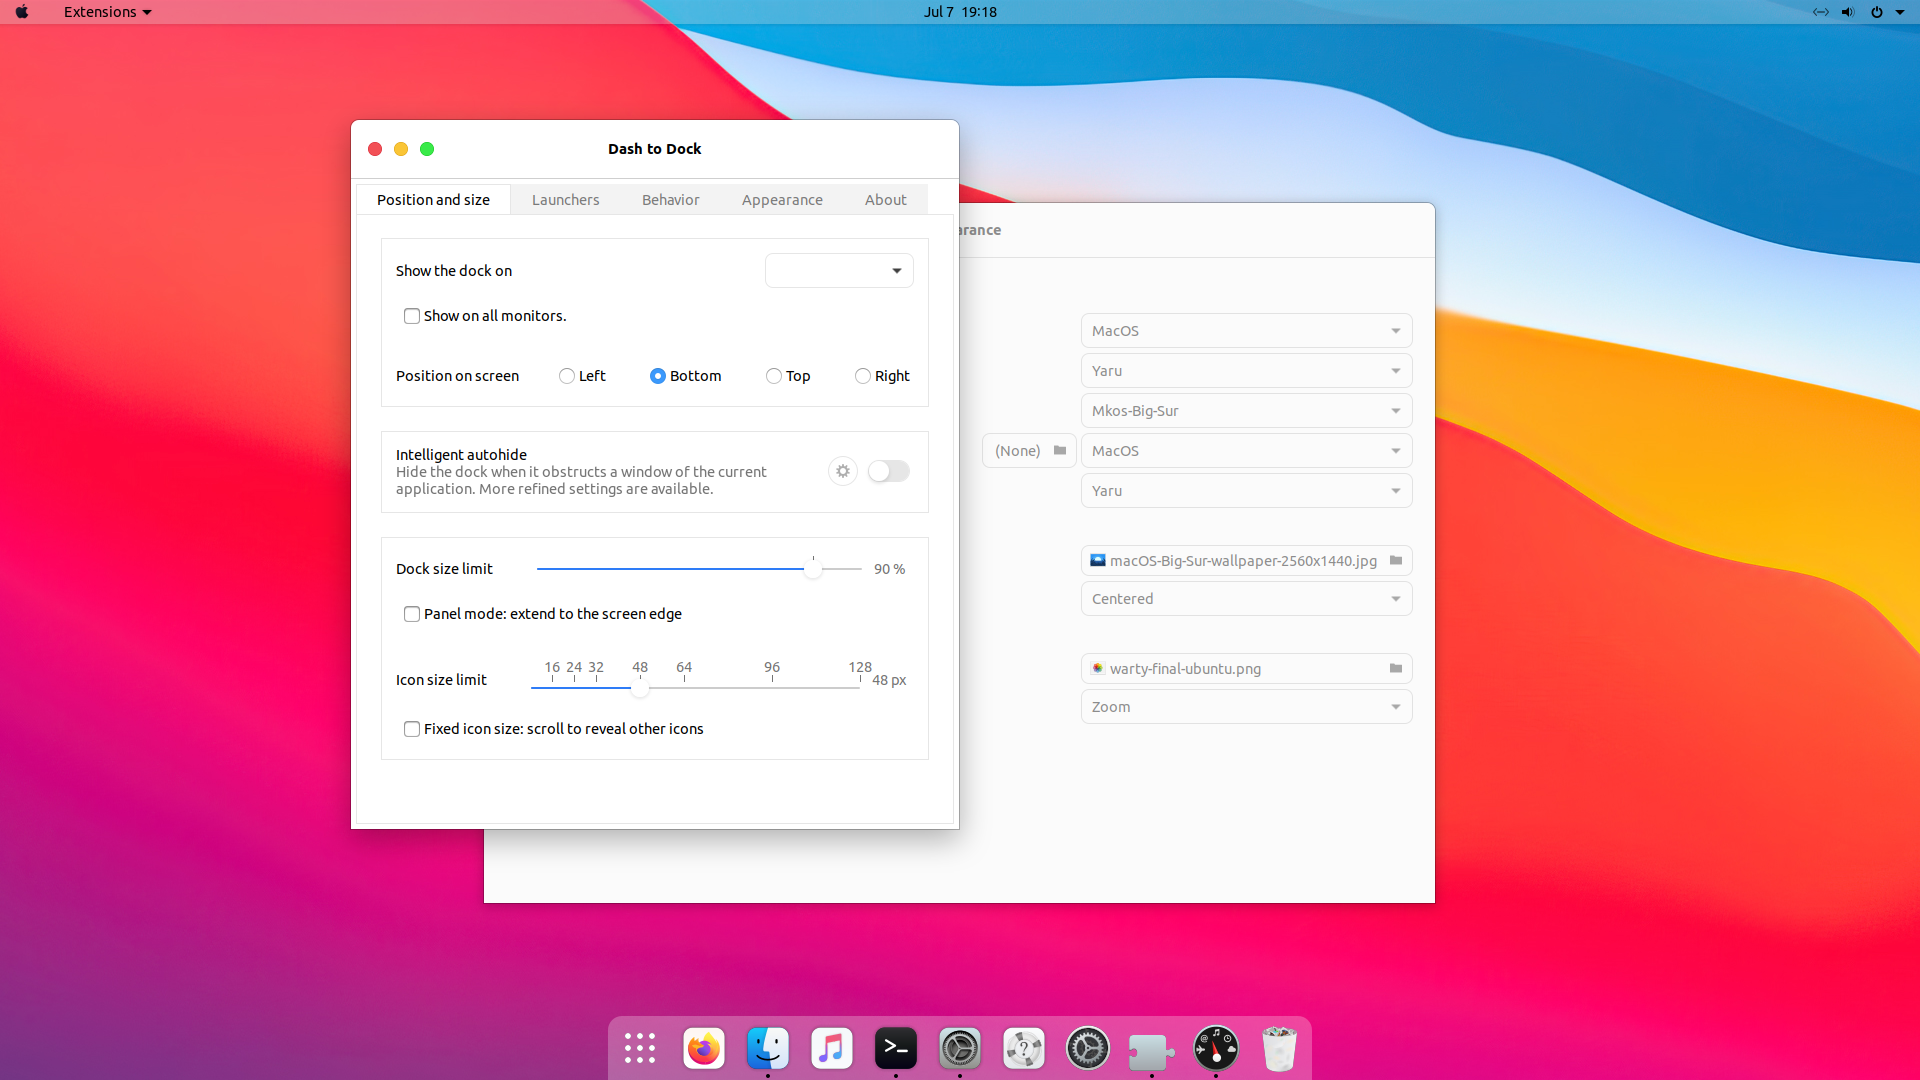Click folder icon of warty-final-ubuntu.png
The width and height of the screenshot is (1920, 1080).
[x=1396, y=668]
